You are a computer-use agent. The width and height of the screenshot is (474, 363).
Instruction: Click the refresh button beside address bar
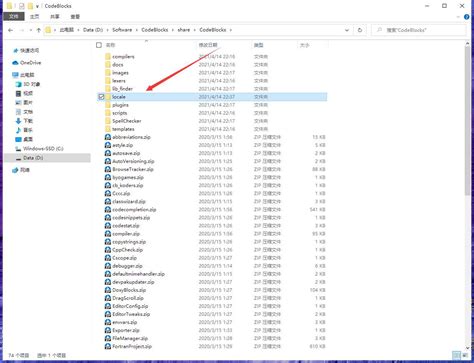pos(360,30)
